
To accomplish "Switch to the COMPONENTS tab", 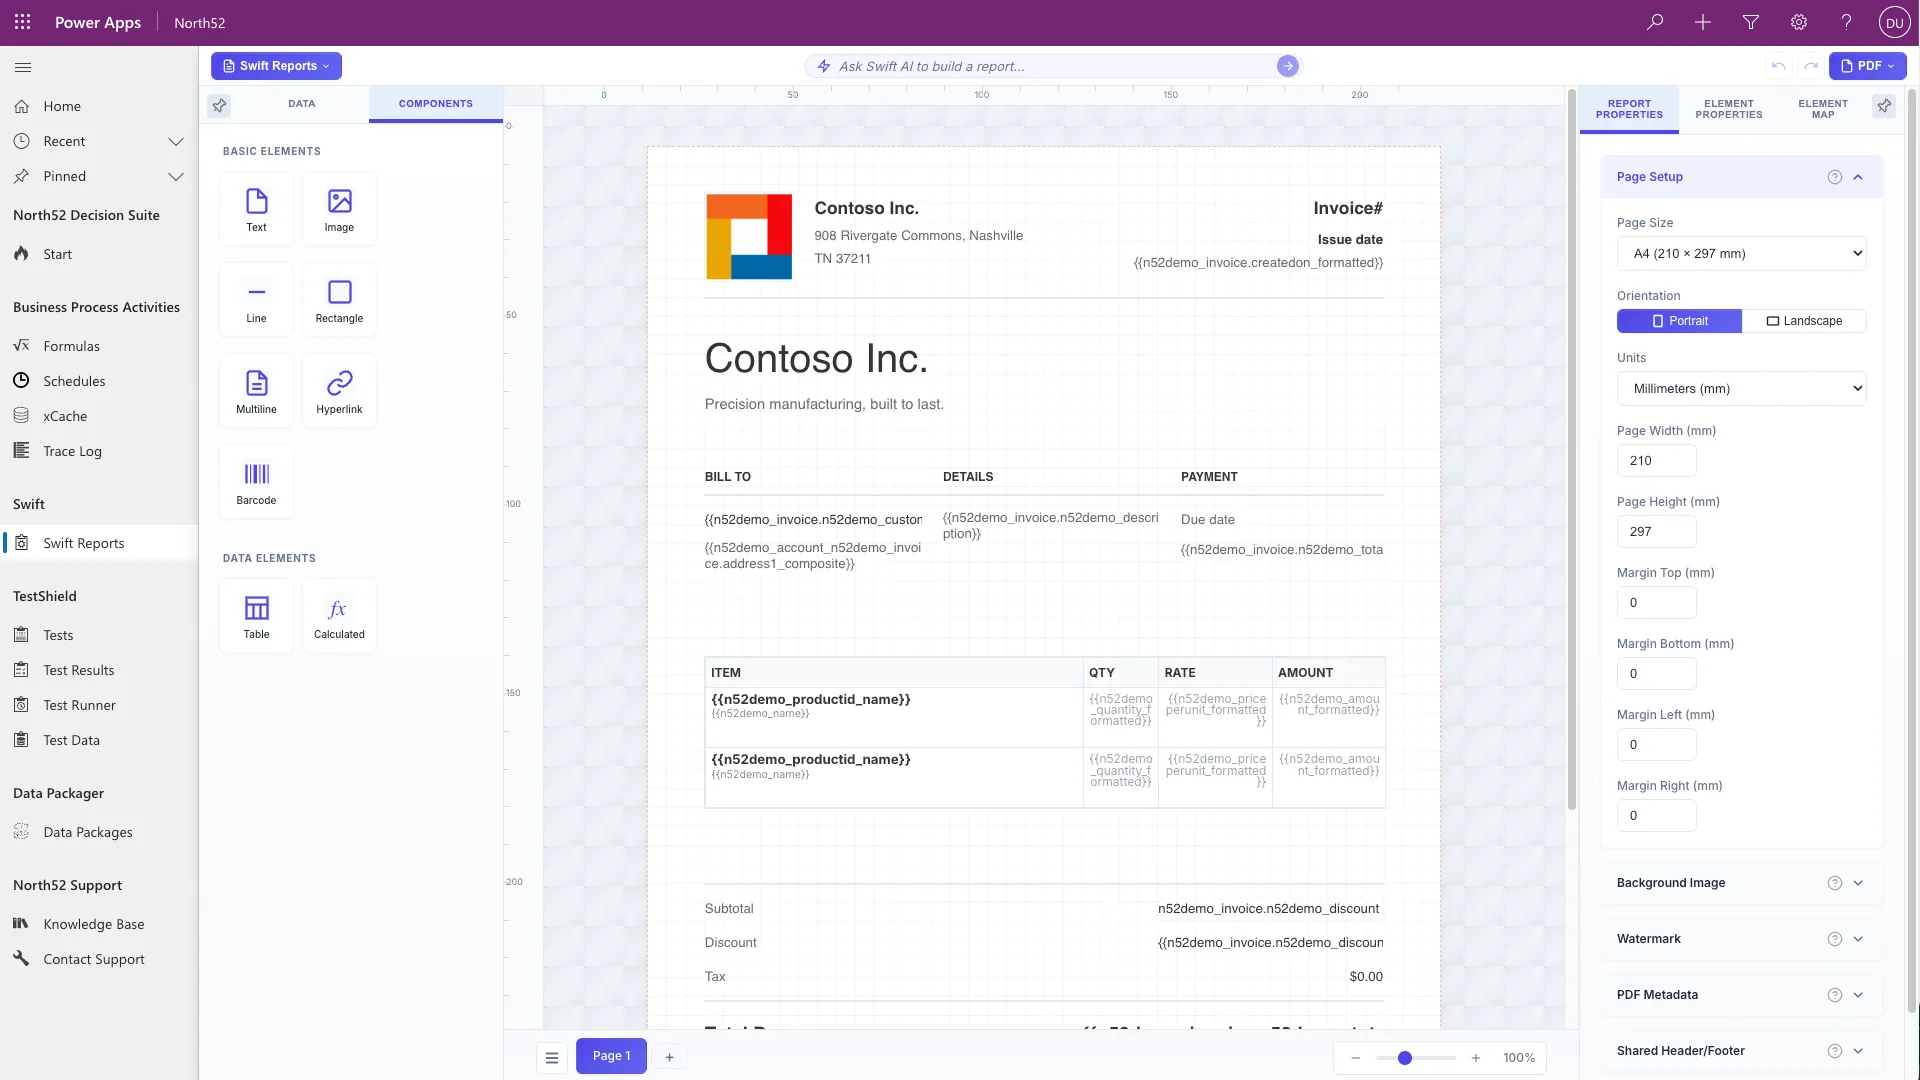I will click(435, 104).
